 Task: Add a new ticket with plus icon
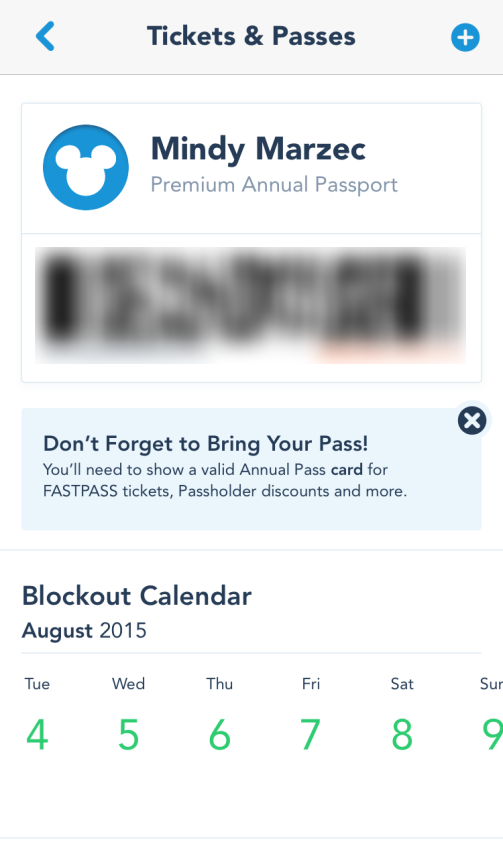(x=465, y=38)
